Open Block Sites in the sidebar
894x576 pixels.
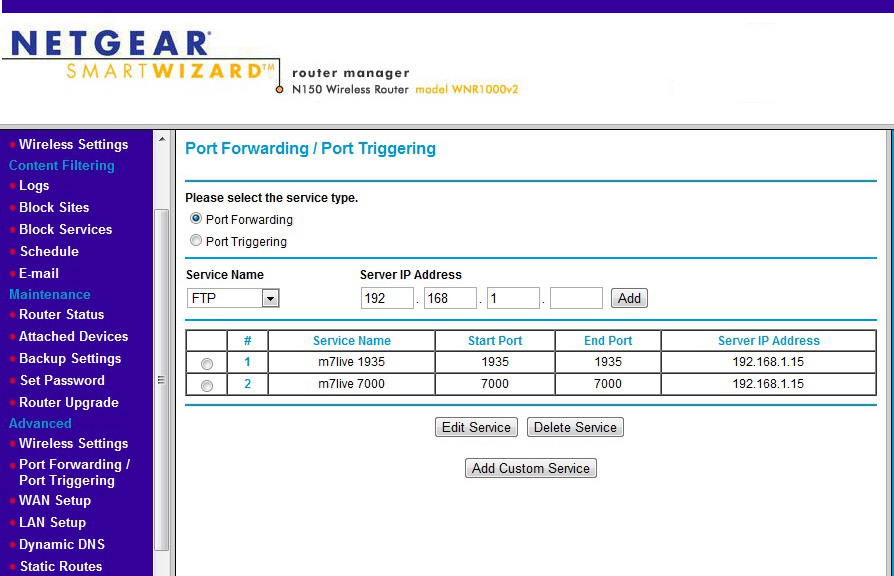54,207
